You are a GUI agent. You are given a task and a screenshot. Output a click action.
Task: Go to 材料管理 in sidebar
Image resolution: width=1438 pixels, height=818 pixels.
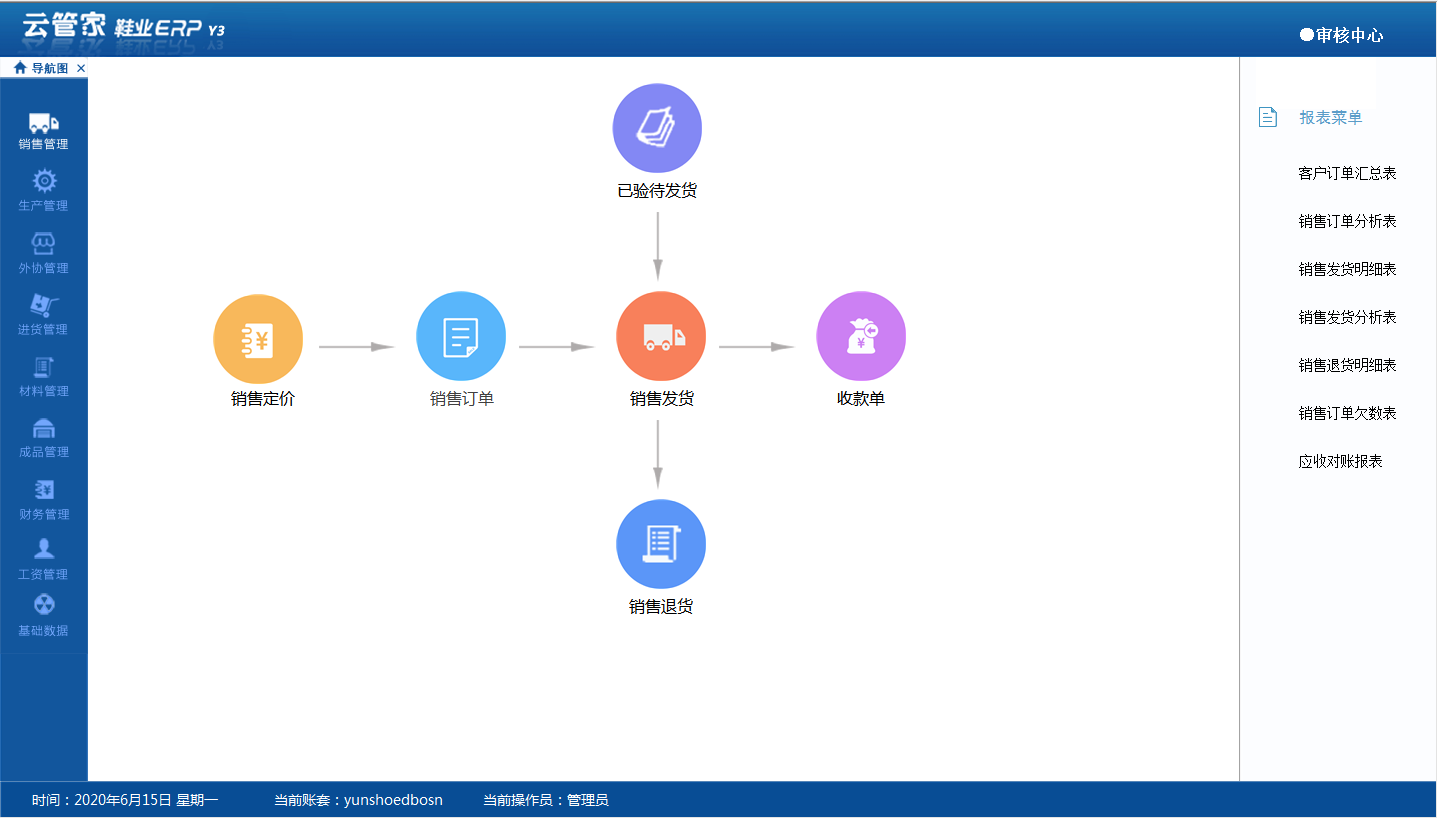(44, 375)
